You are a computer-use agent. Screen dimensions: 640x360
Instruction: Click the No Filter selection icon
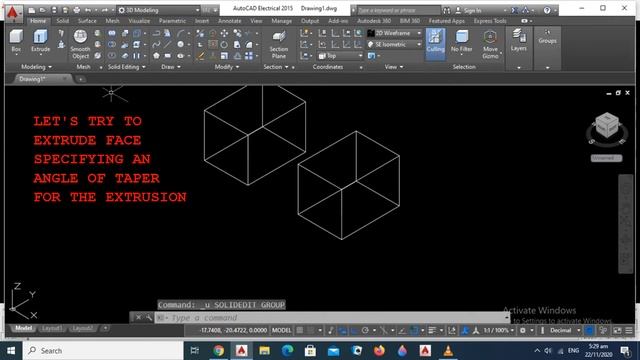point(462,41)
